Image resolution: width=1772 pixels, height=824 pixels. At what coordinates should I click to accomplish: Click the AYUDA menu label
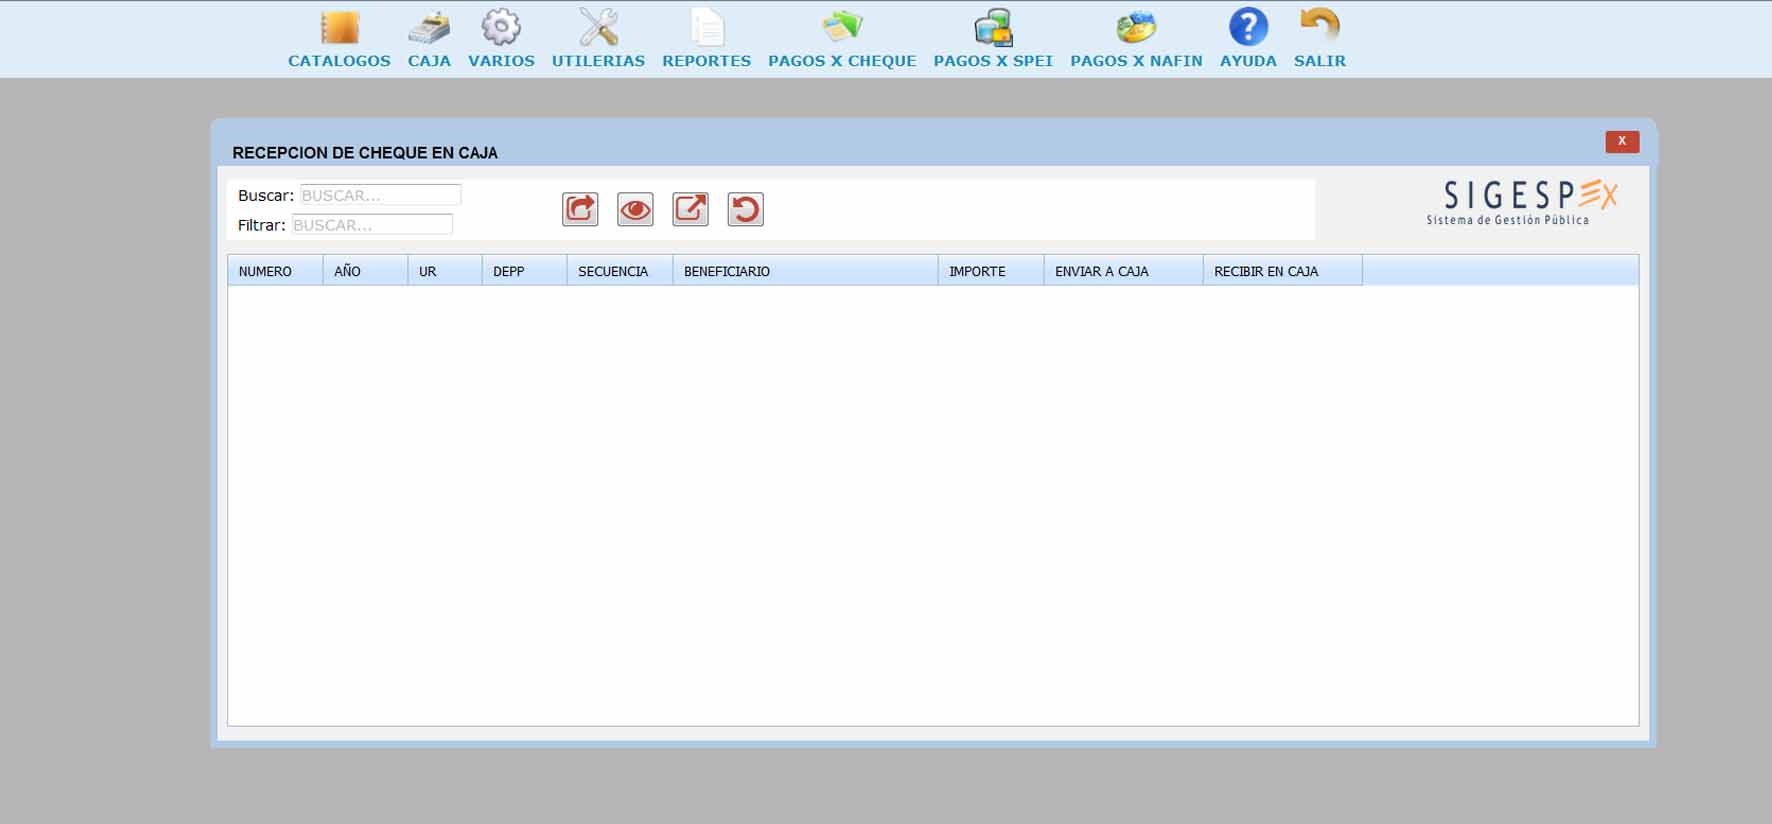coord(1248,61)
